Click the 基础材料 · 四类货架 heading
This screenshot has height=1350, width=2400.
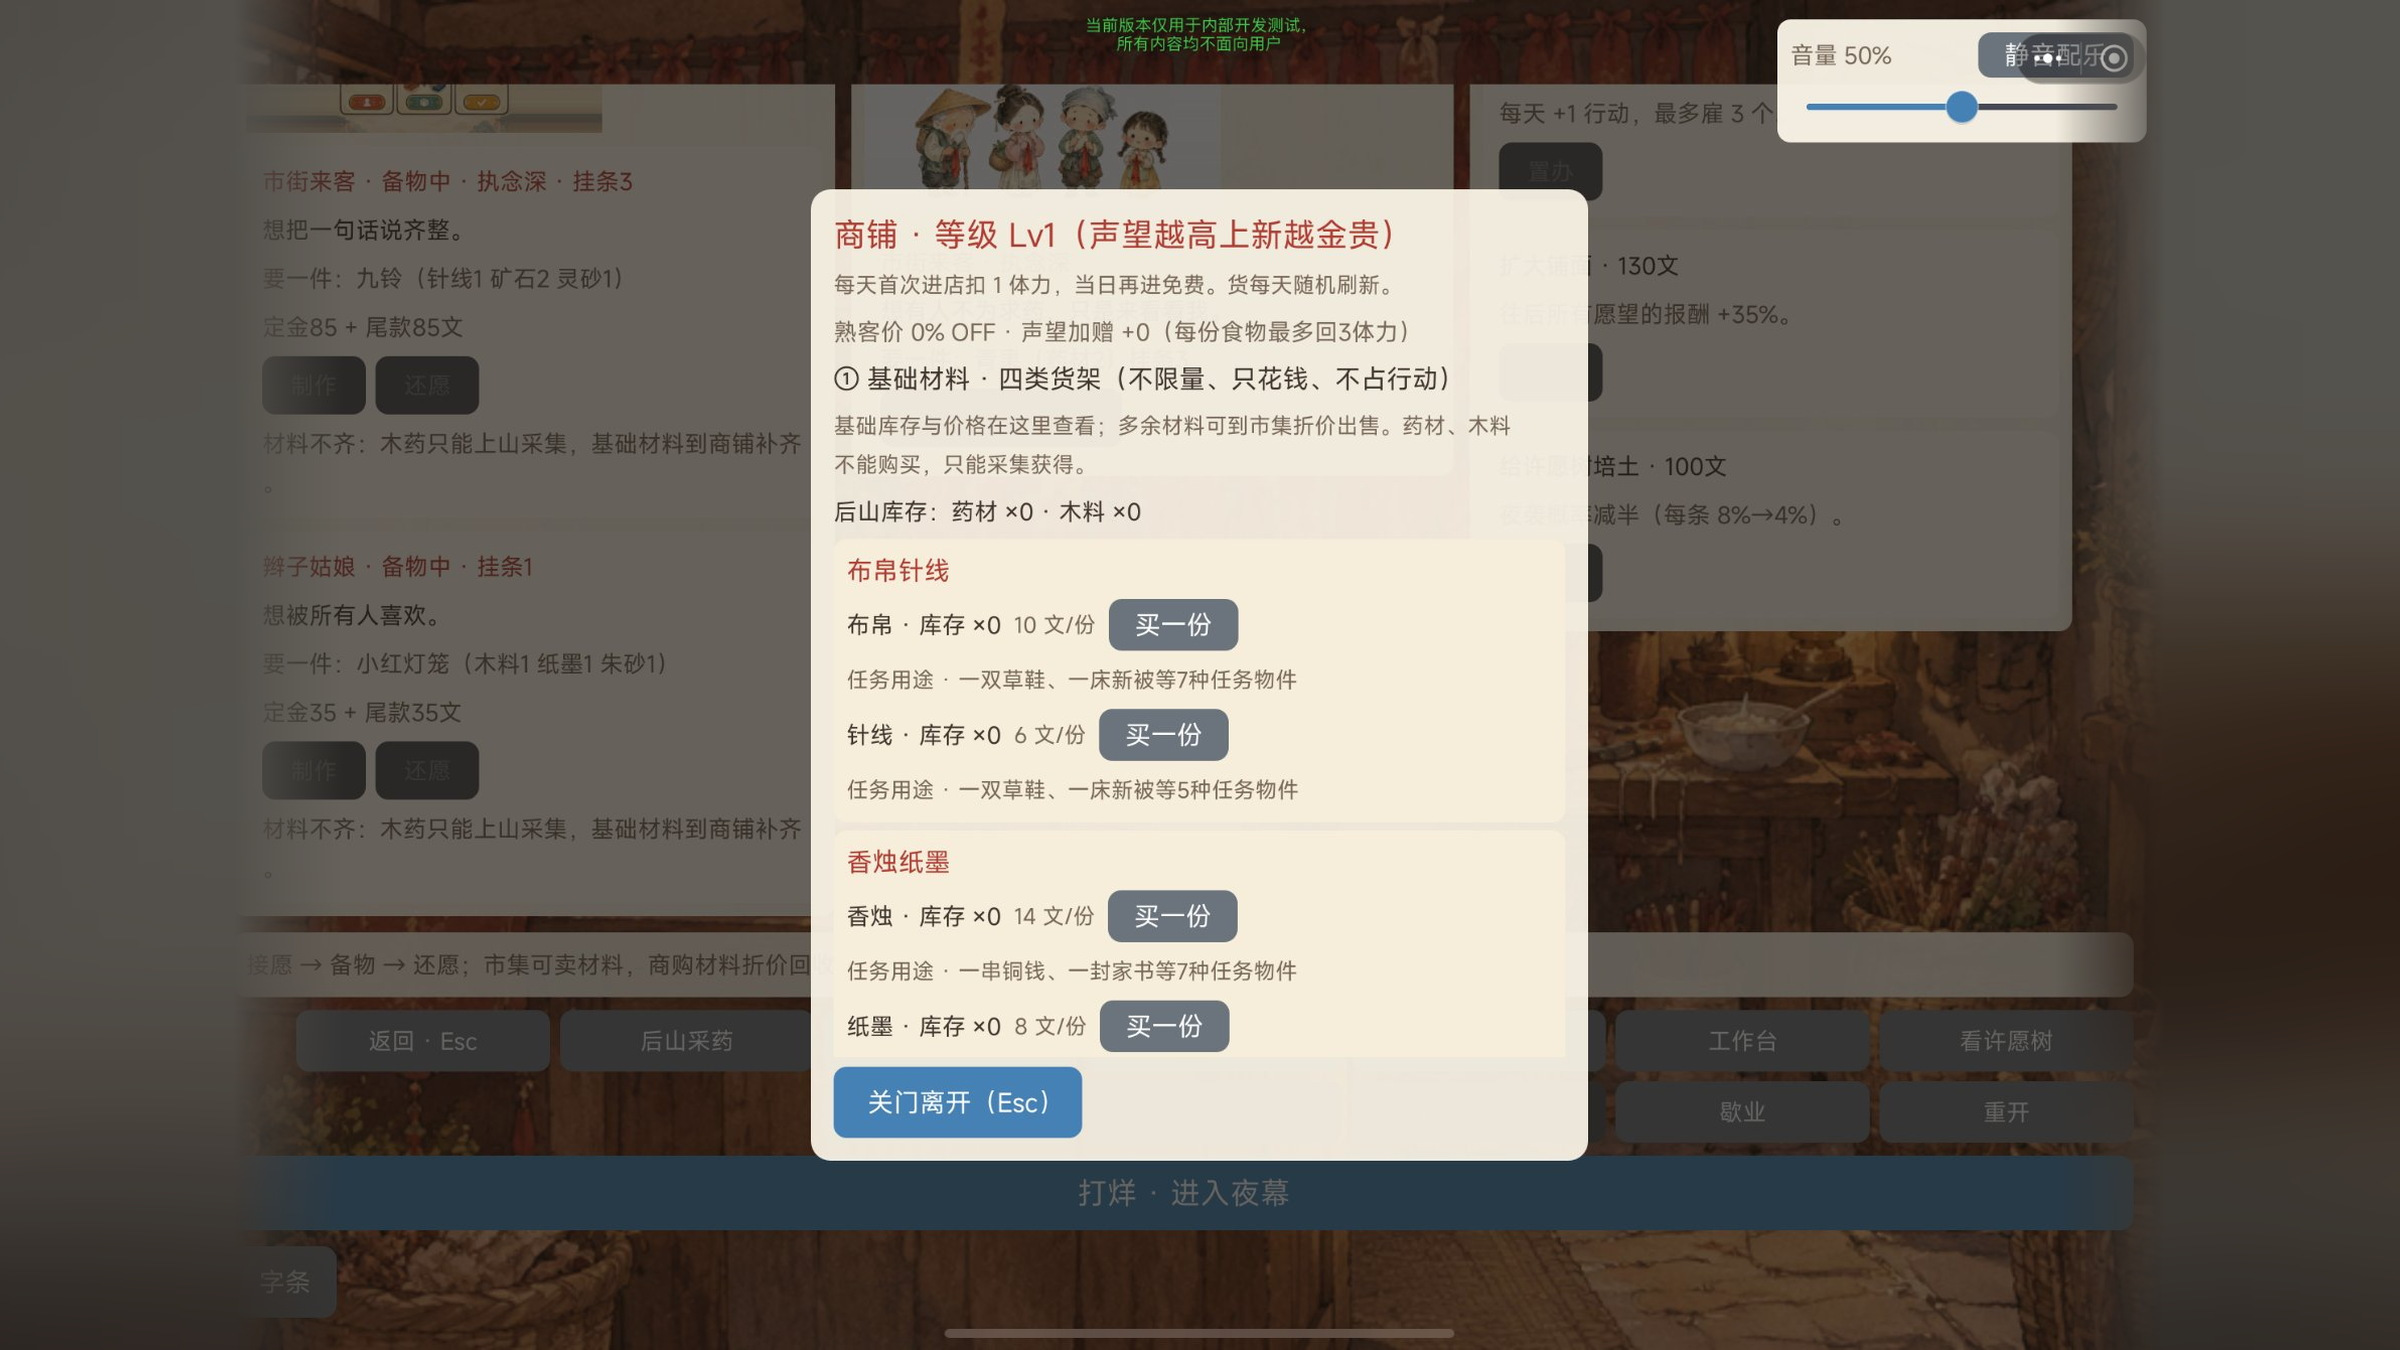pyautogui.click(x=1143, y=379)
